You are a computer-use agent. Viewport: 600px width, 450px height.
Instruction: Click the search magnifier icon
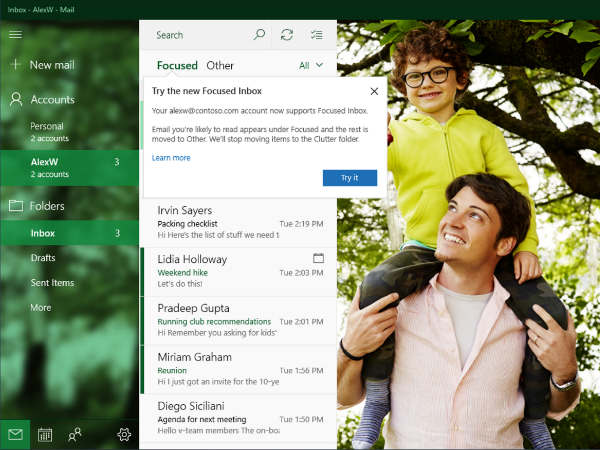pyautogui.click(x=259, y=35)
